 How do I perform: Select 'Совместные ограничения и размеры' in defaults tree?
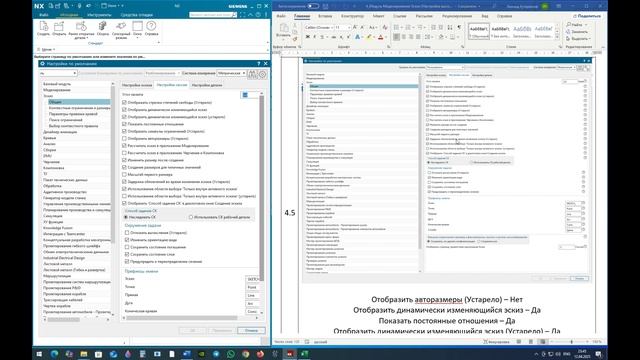pos(79,108)
